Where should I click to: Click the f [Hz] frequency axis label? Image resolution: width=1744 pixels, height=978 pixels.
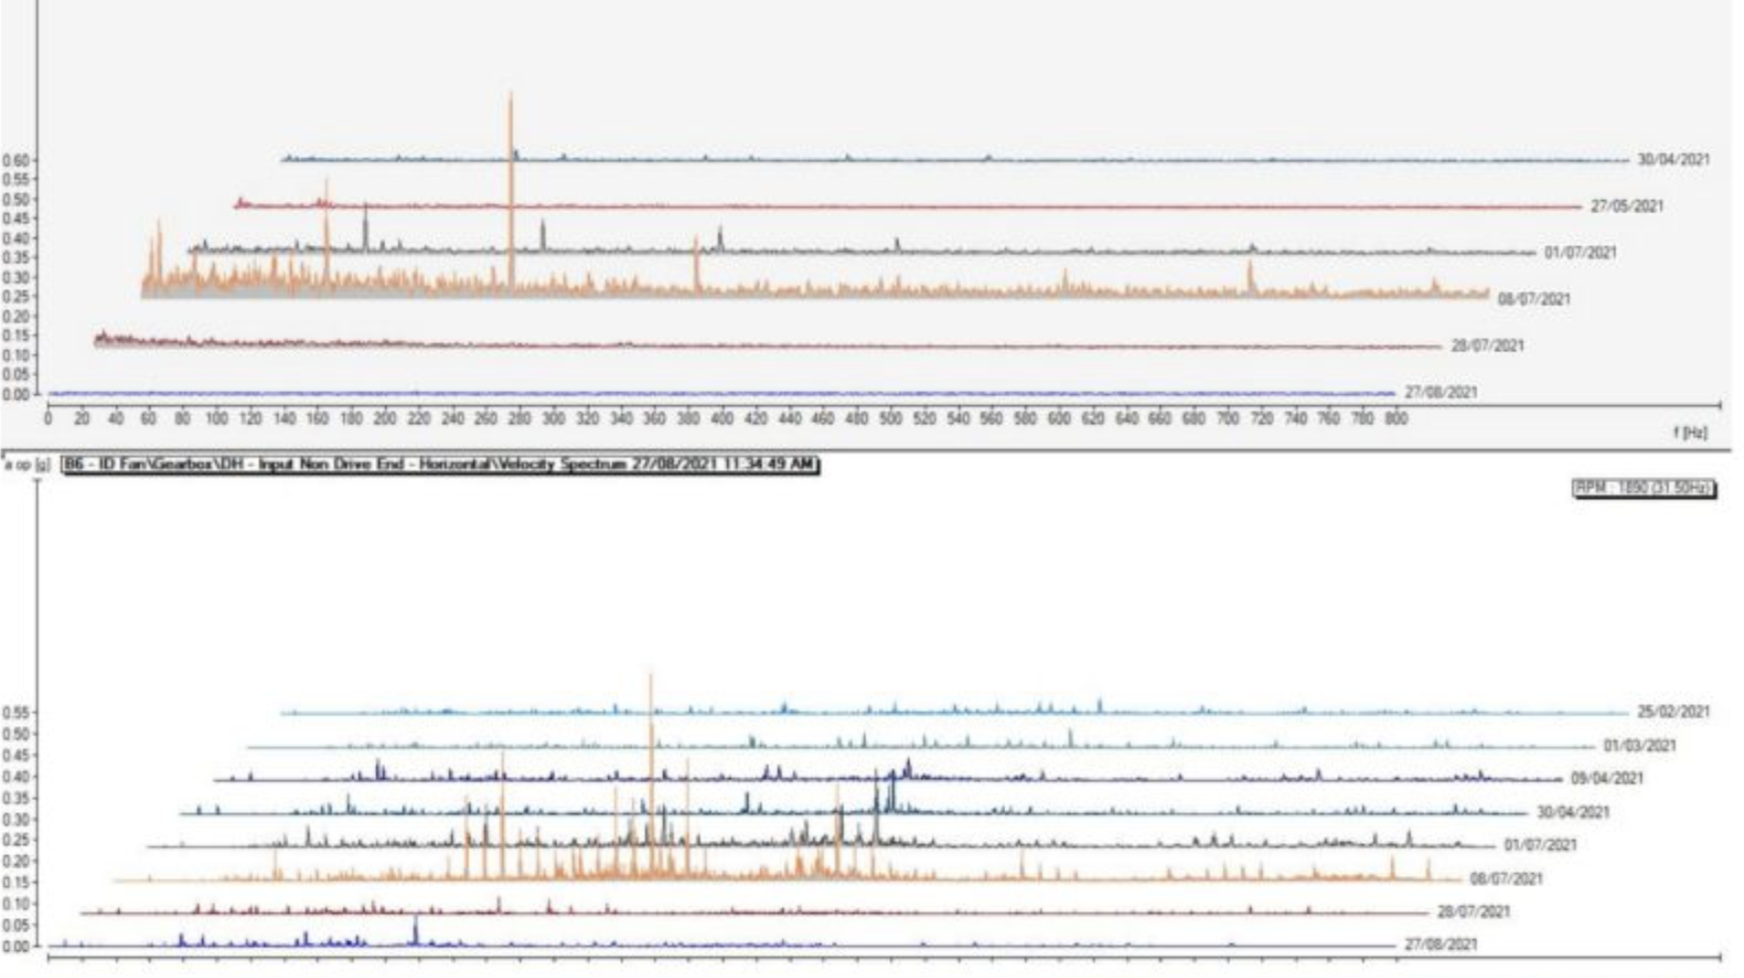[x=1690, y=432]
